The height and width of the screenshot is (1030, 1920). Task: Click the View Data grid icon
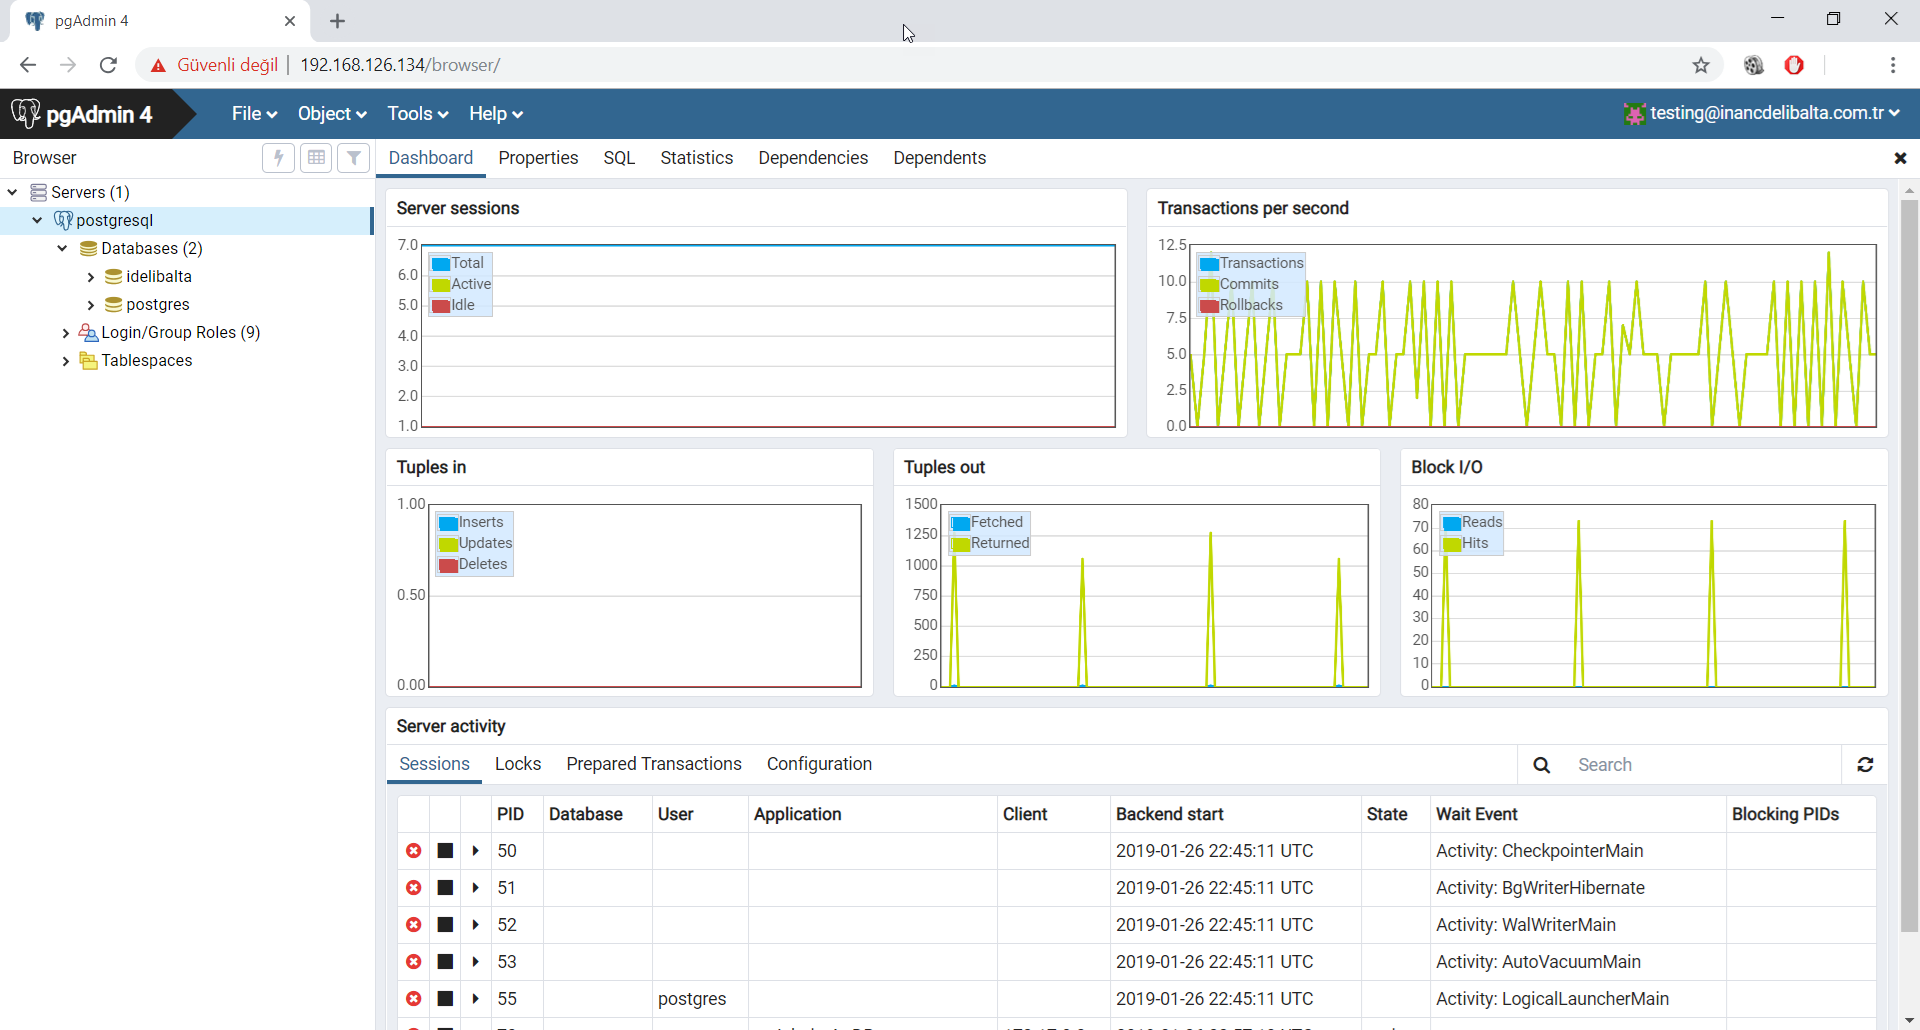pyautogui.click(x=316, y=158)
